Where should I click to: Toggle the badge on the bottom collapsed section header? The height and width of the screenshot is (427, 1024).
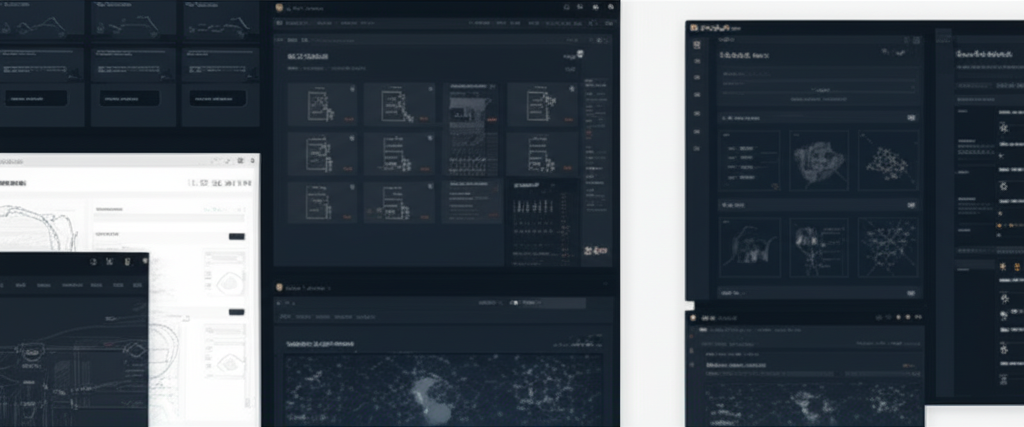tap(910, 293)
